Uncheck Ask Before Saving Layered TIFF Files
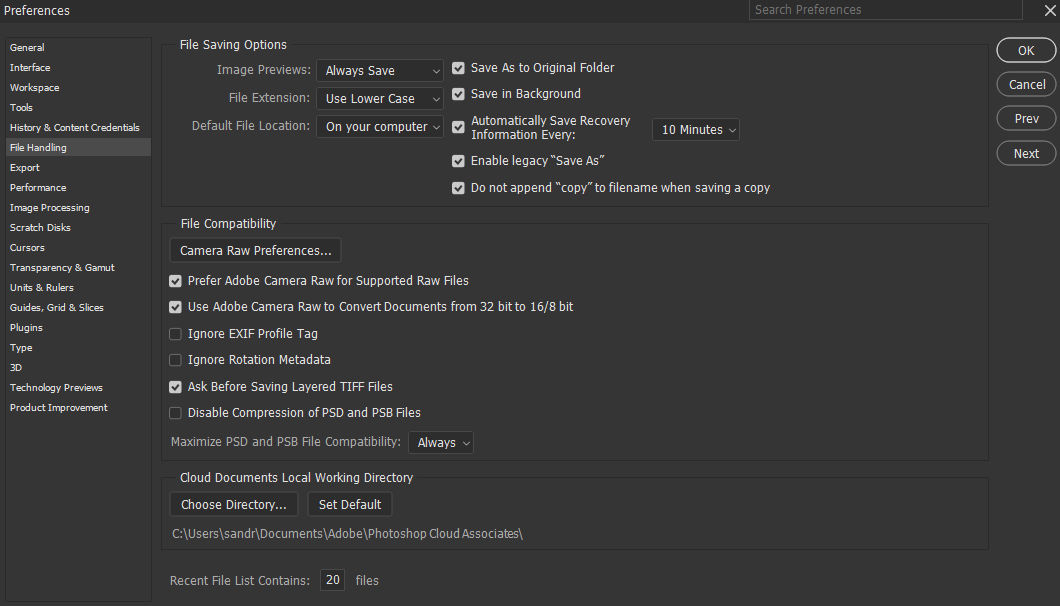Viewport: 1060px width, 606px height. 175,386
